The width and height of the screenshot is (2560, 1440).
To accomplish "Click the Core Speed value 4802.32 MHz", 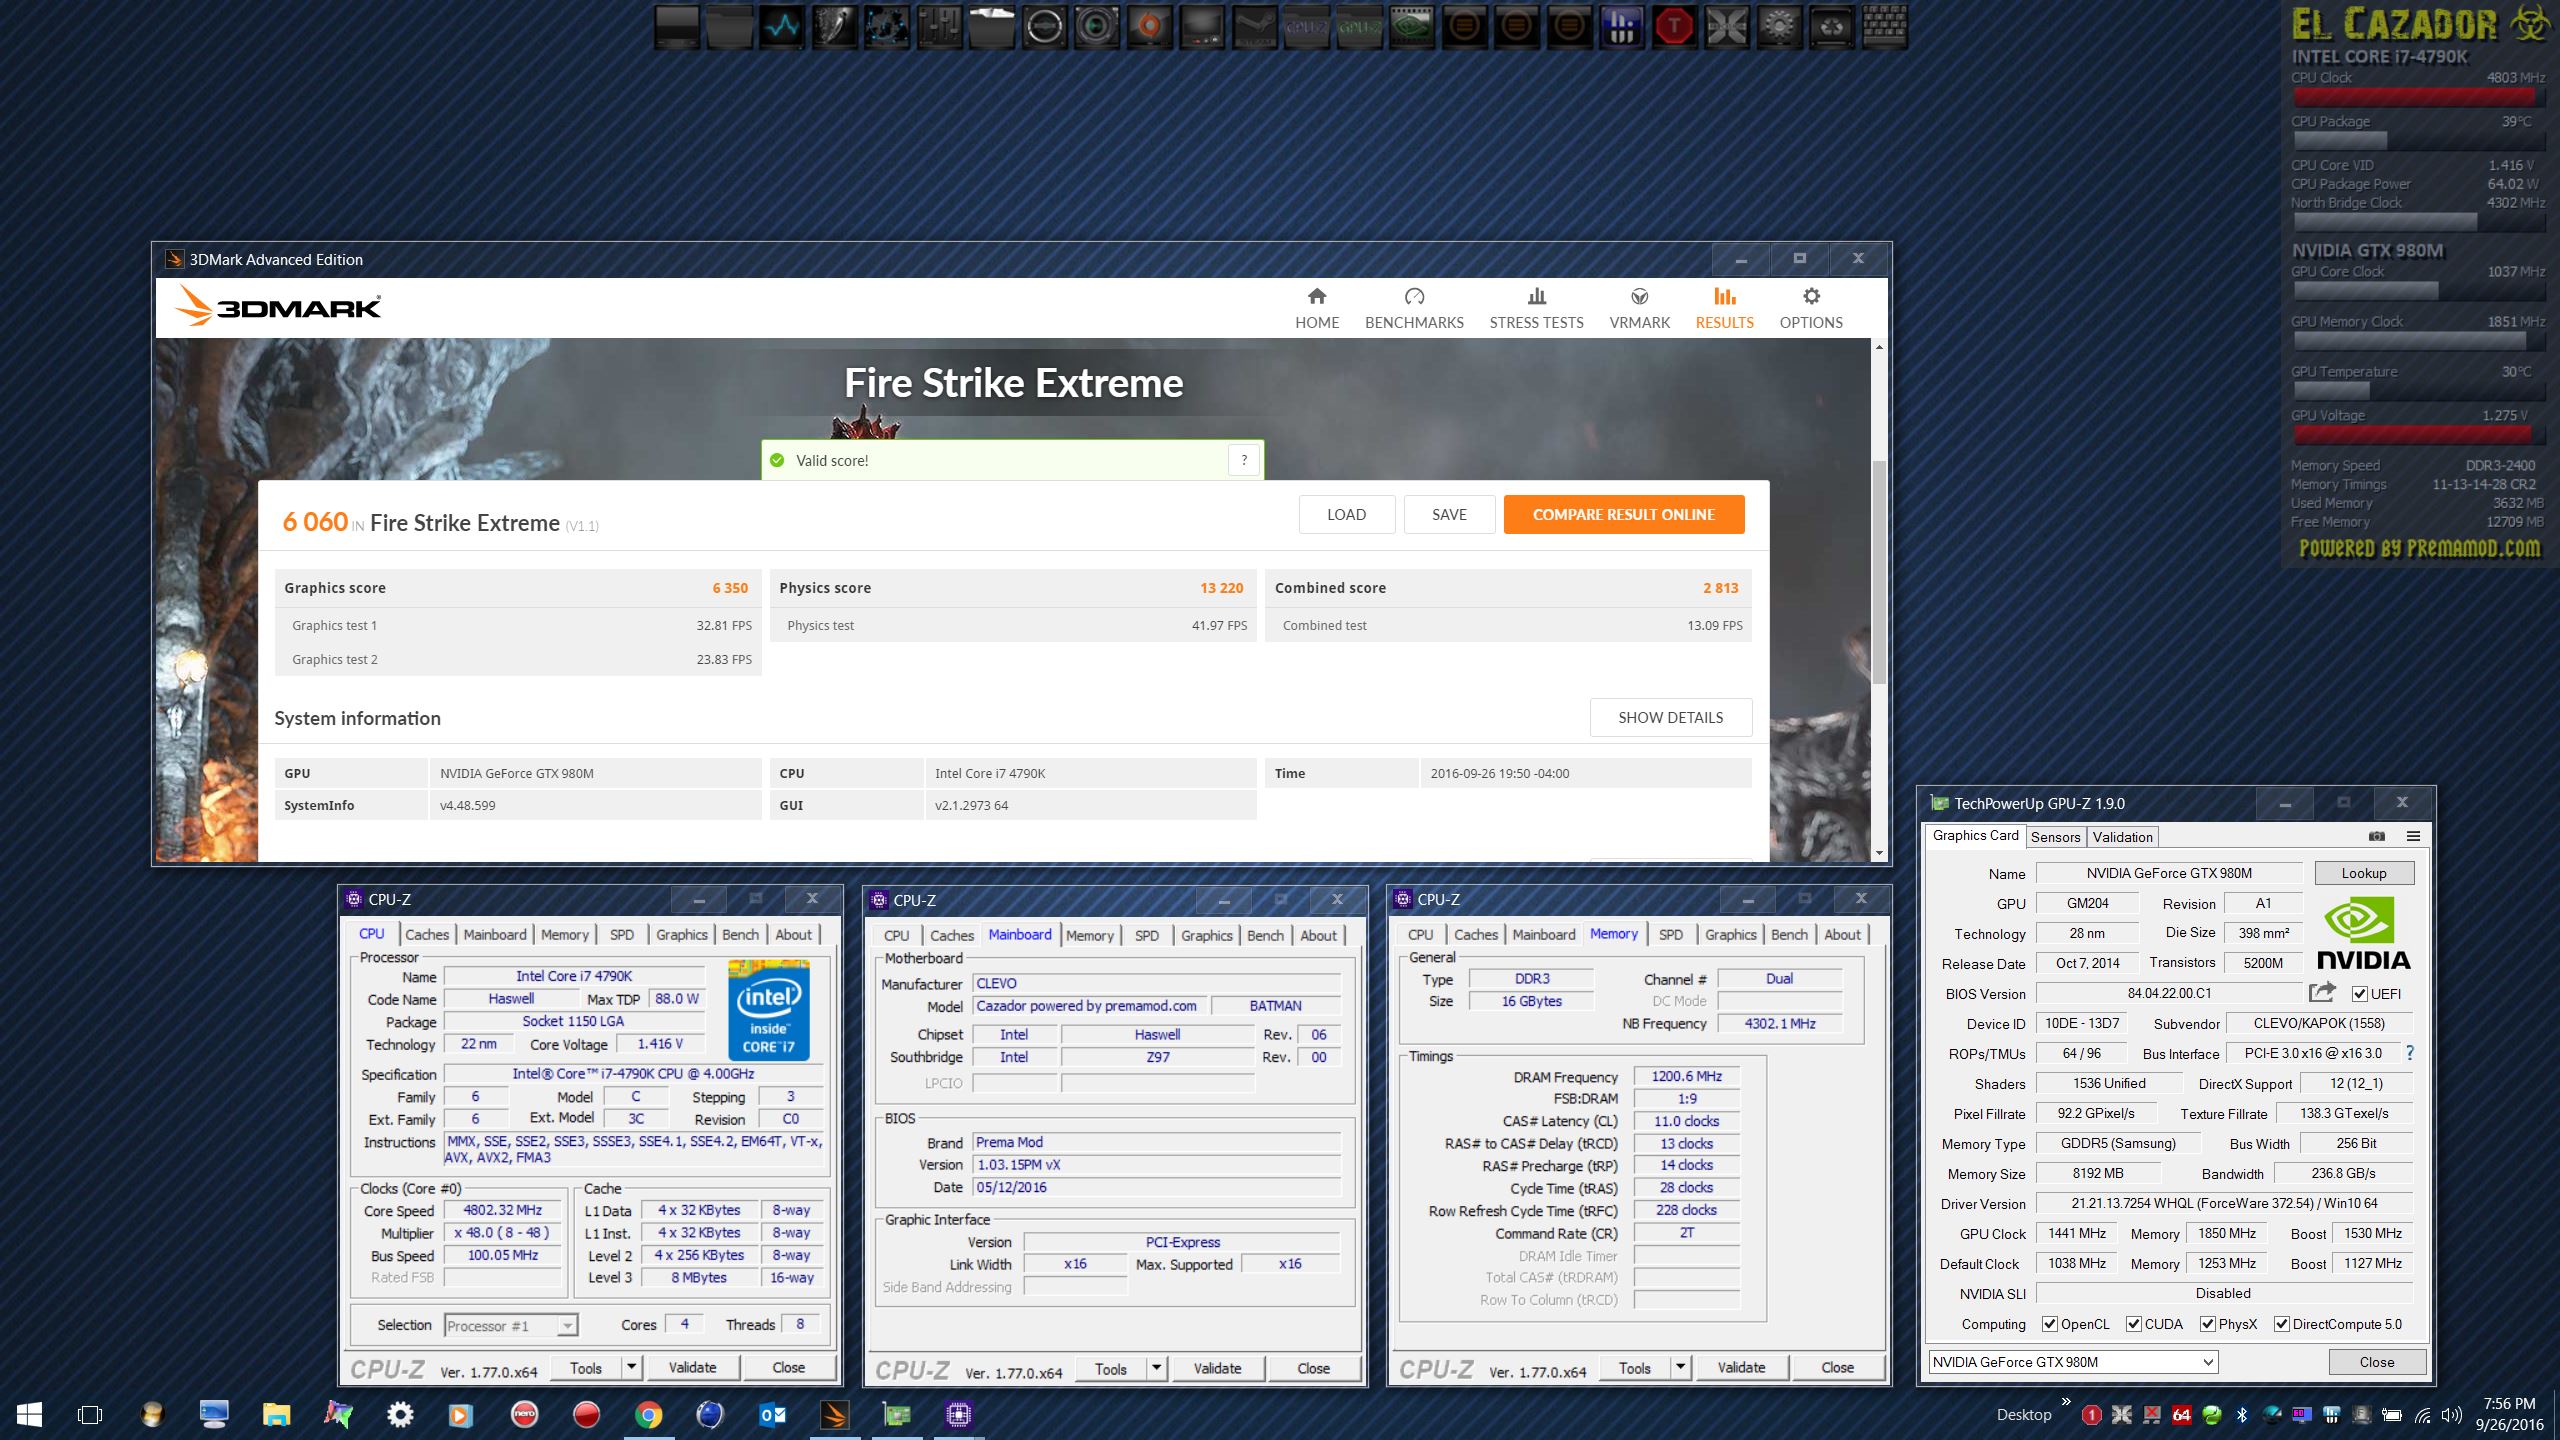I will tap(503, 1210).
